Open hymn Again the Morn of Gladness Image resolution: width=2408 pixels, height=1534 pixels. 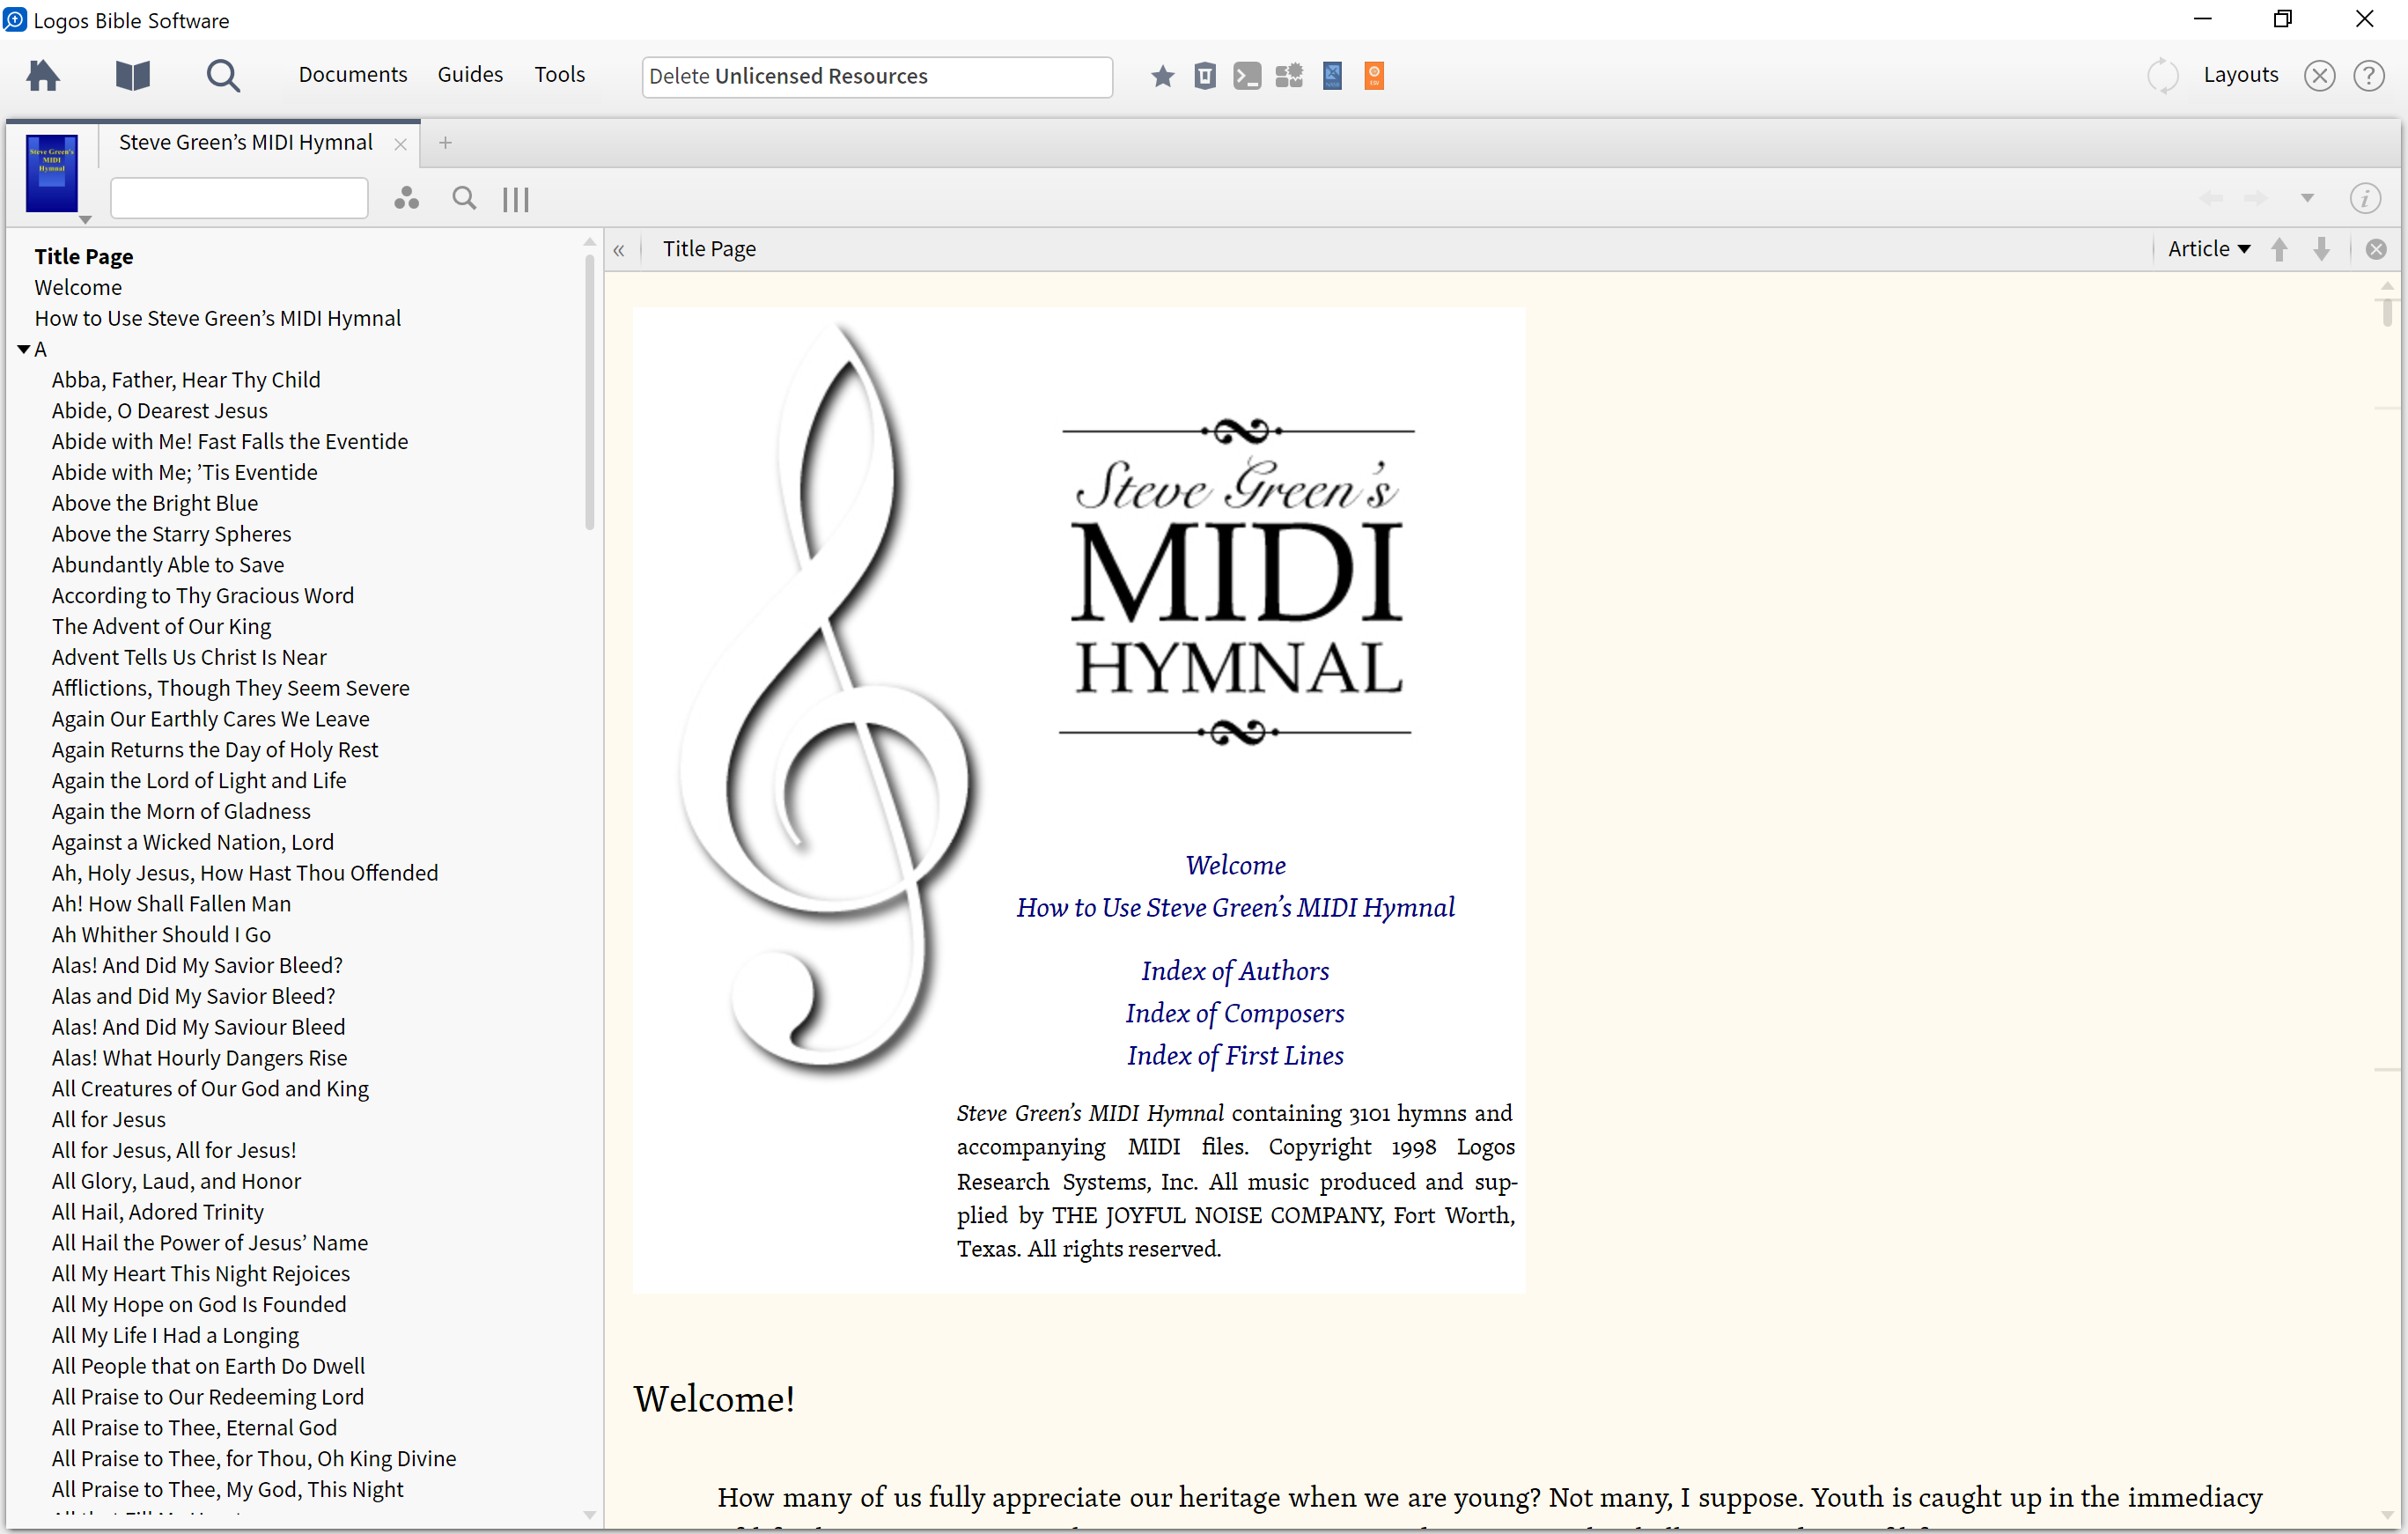[x=181, y=812]
